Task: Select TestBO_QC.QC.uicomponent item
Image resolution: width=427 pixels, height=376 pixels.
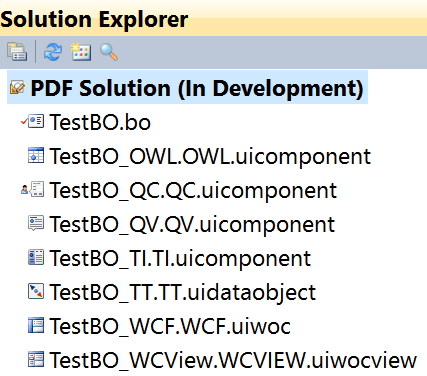Action: (193, 190)
